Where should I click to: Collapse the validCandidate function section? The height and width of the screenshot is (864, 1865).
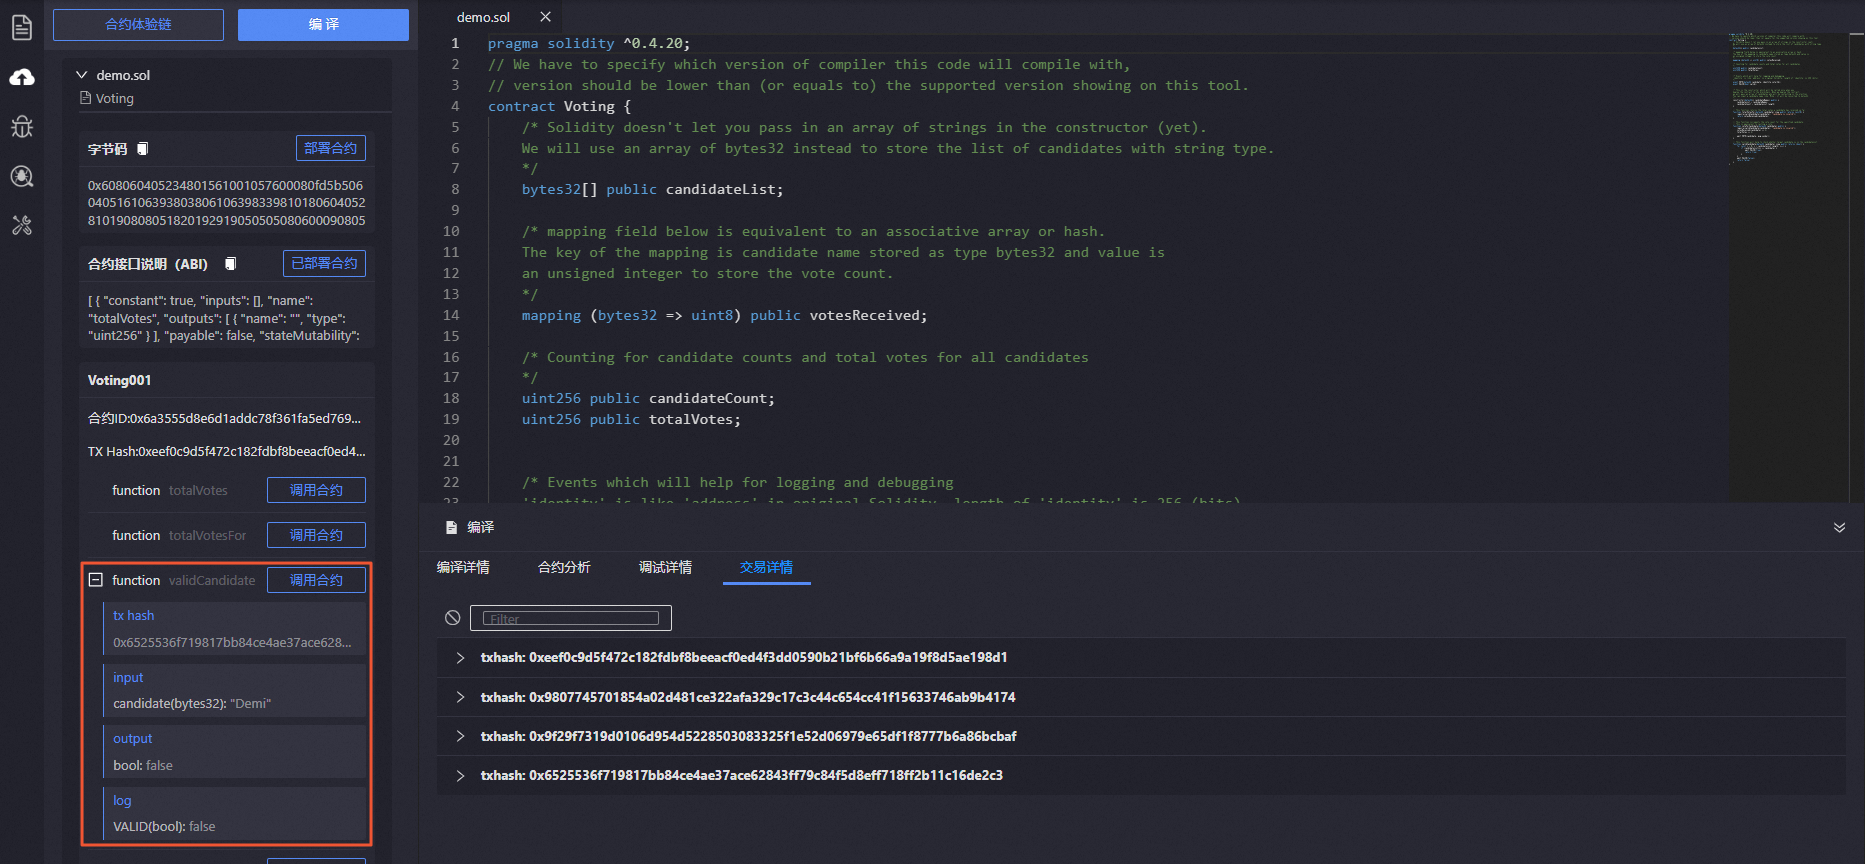click(x=96, y=580)
